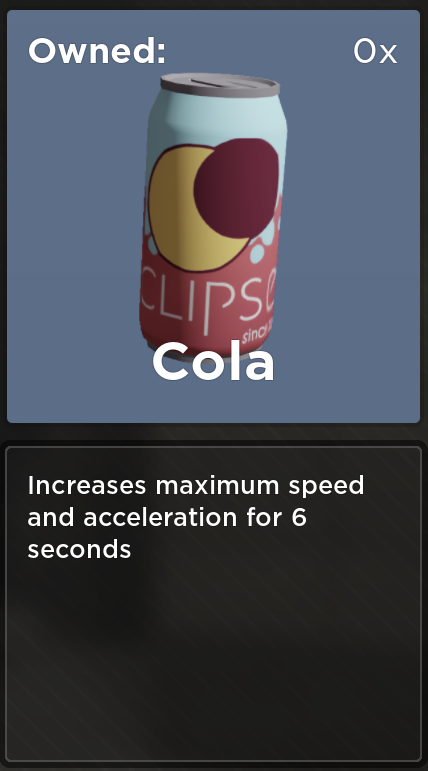Click the 'and acceleration for 6' text line
The width and height of the screenshot is (428, 771).
[x=167, y=517]
